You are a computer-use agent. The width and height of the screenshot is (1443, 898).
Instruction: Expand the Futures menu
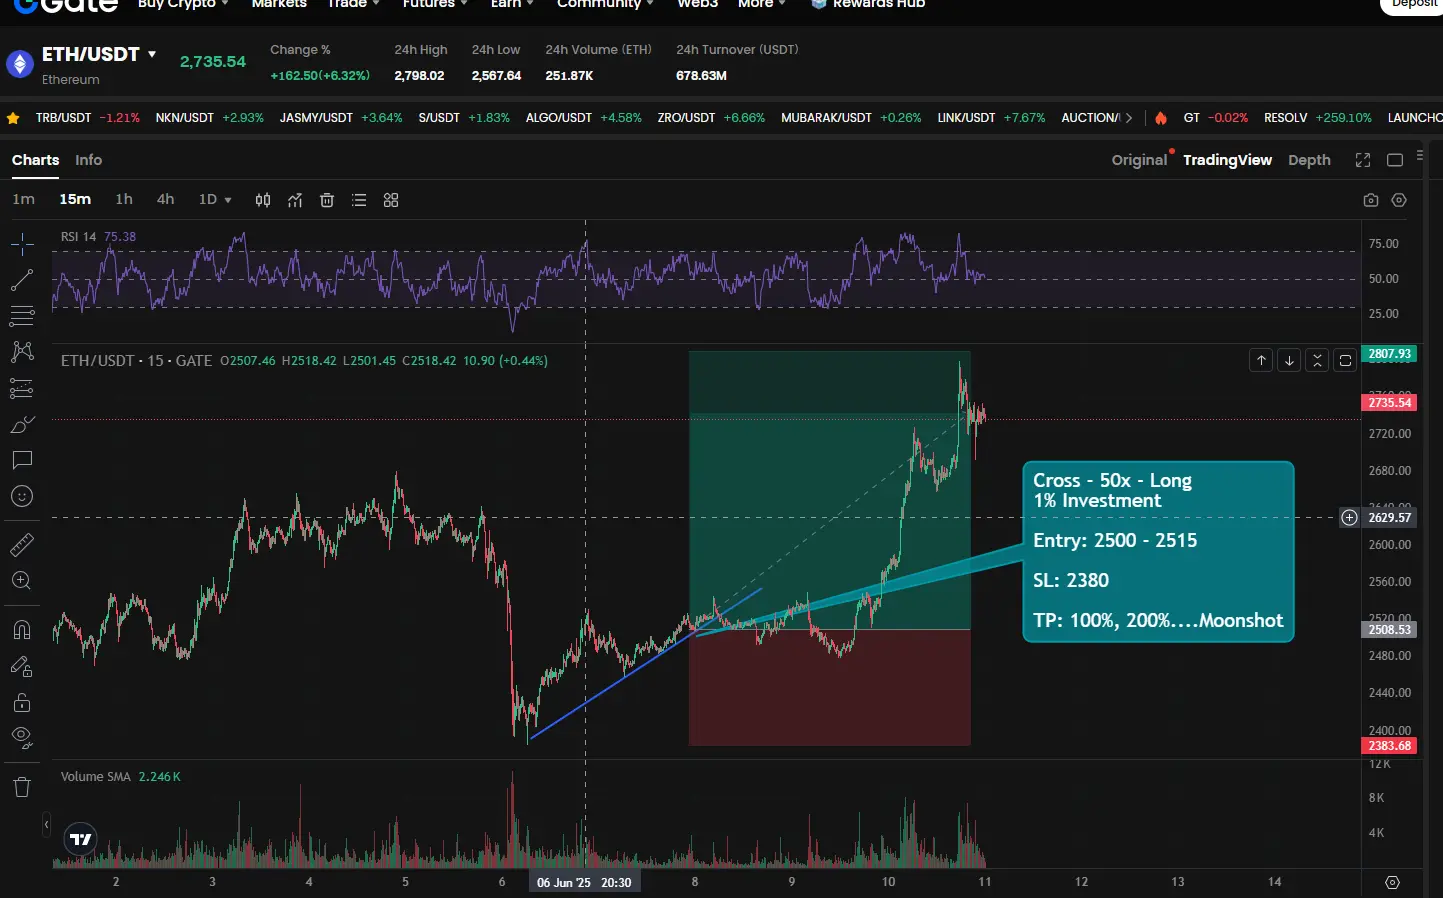pos(435,4)
